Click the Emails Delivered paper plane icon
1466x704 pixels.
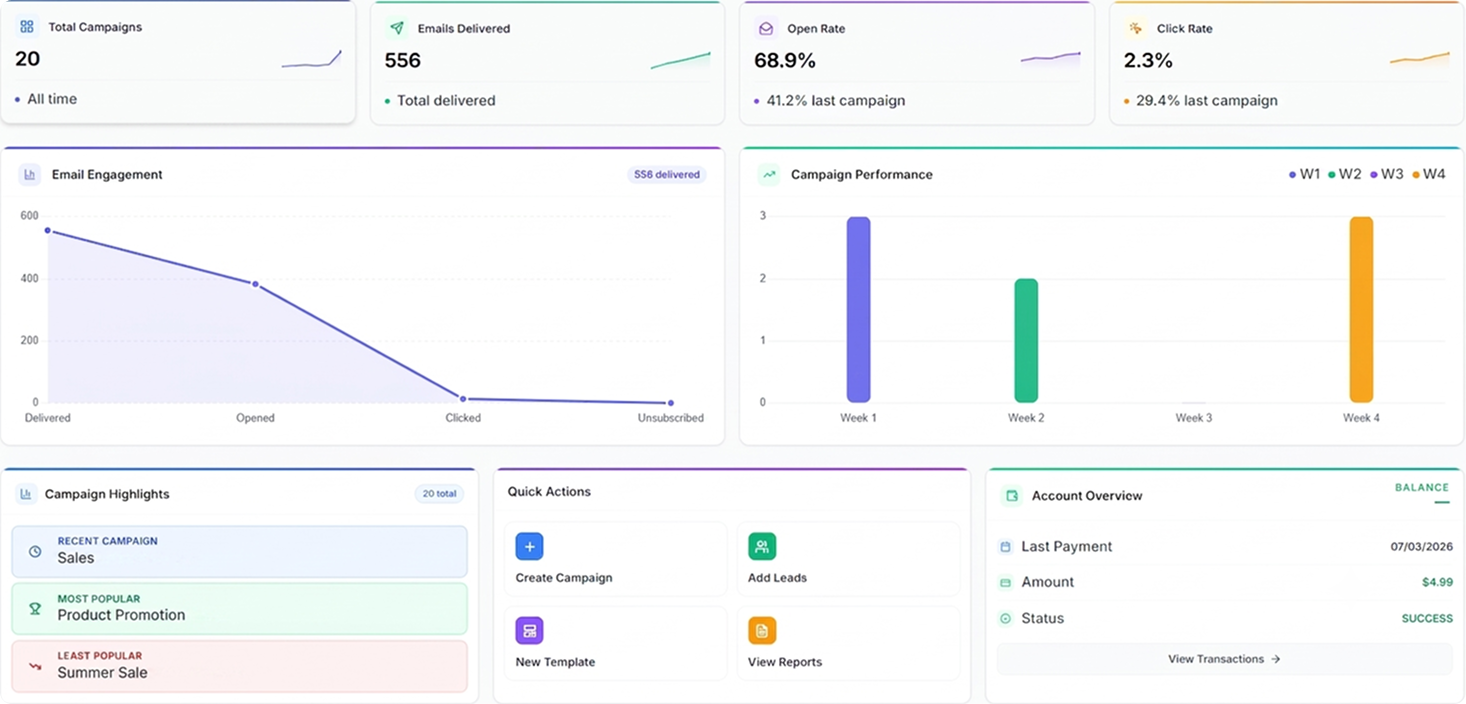397,28
